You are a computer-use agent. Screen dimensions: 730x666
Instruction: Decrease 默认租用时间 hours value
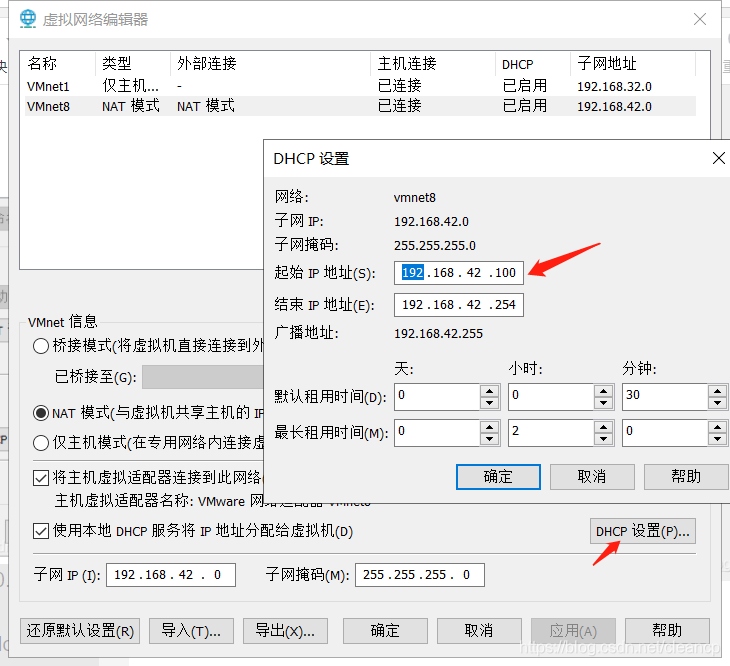[x=603, y=403]
